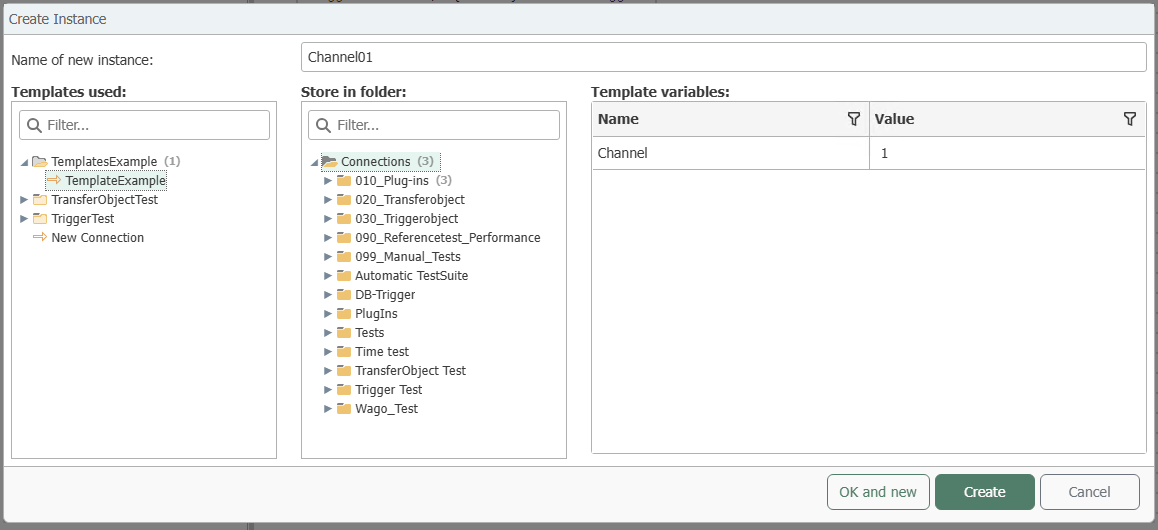Click the filter icon in Value column header
The height and width of the screenshot is (530, 1158).
point(1129,119)
